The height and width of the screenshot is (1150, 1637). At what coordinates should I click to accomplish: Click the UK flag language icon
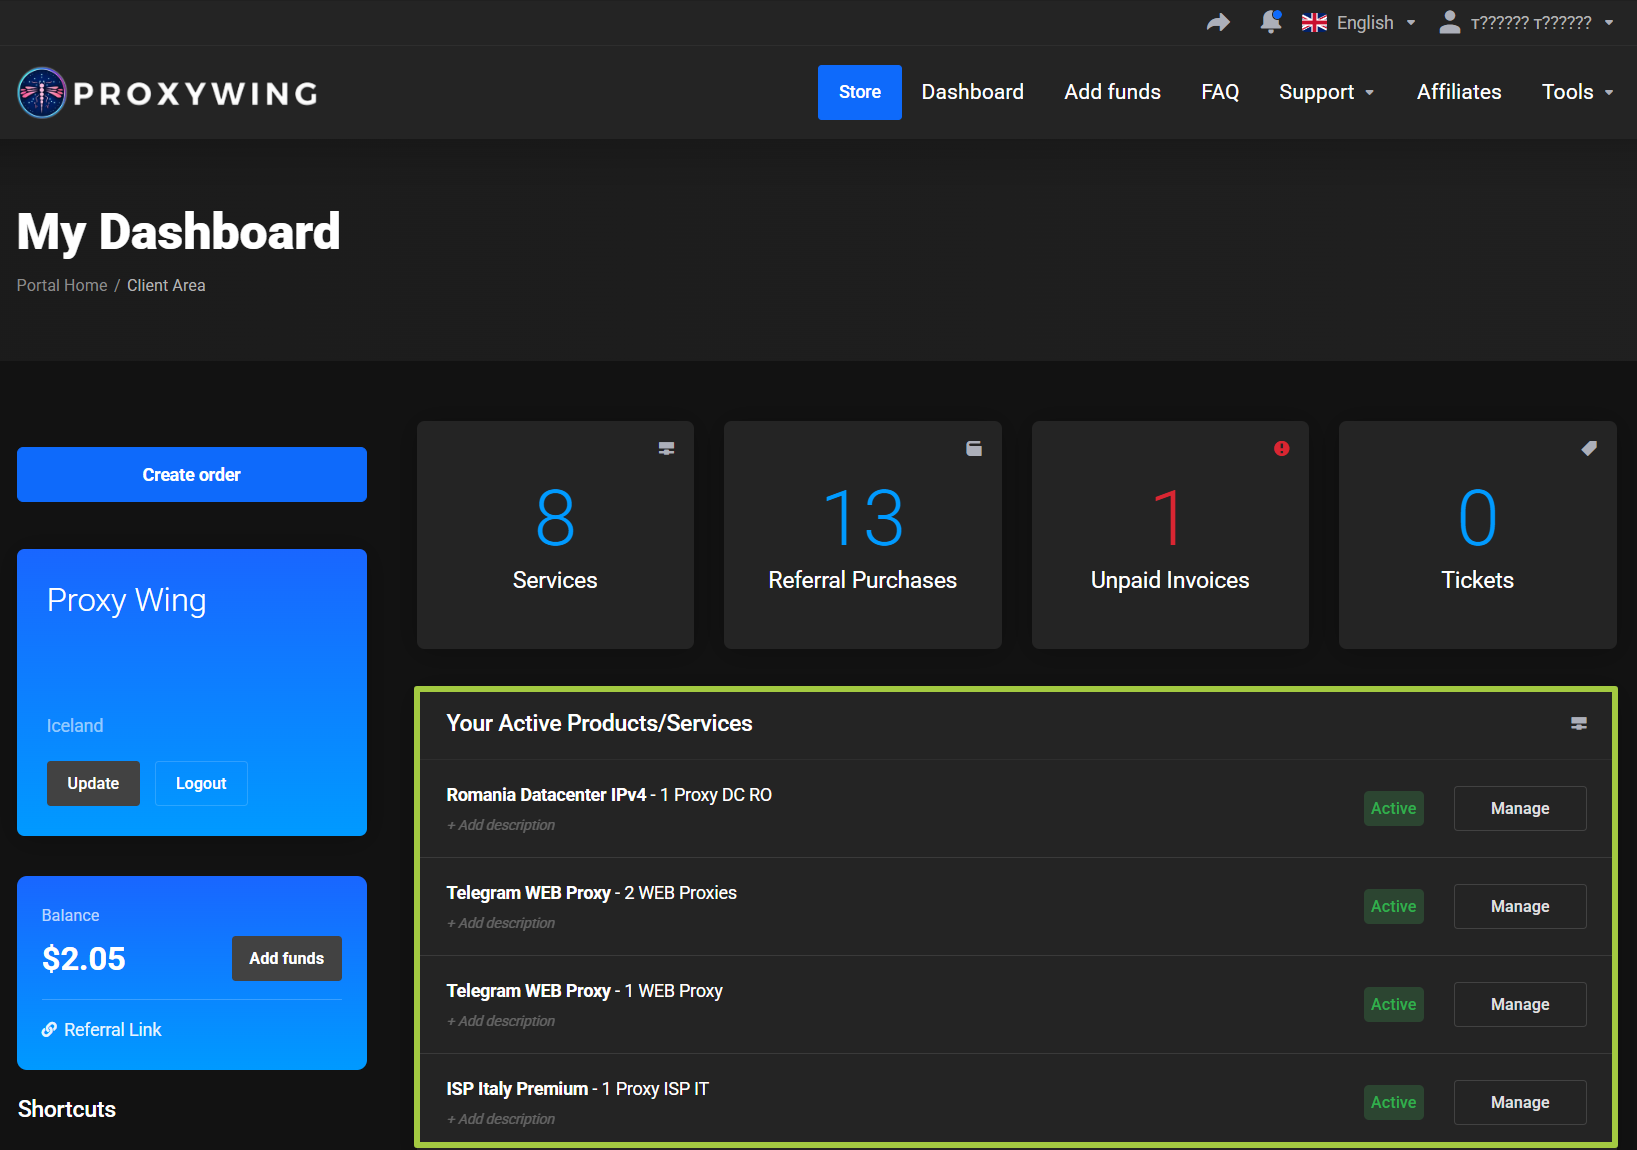pos(1314,23)
